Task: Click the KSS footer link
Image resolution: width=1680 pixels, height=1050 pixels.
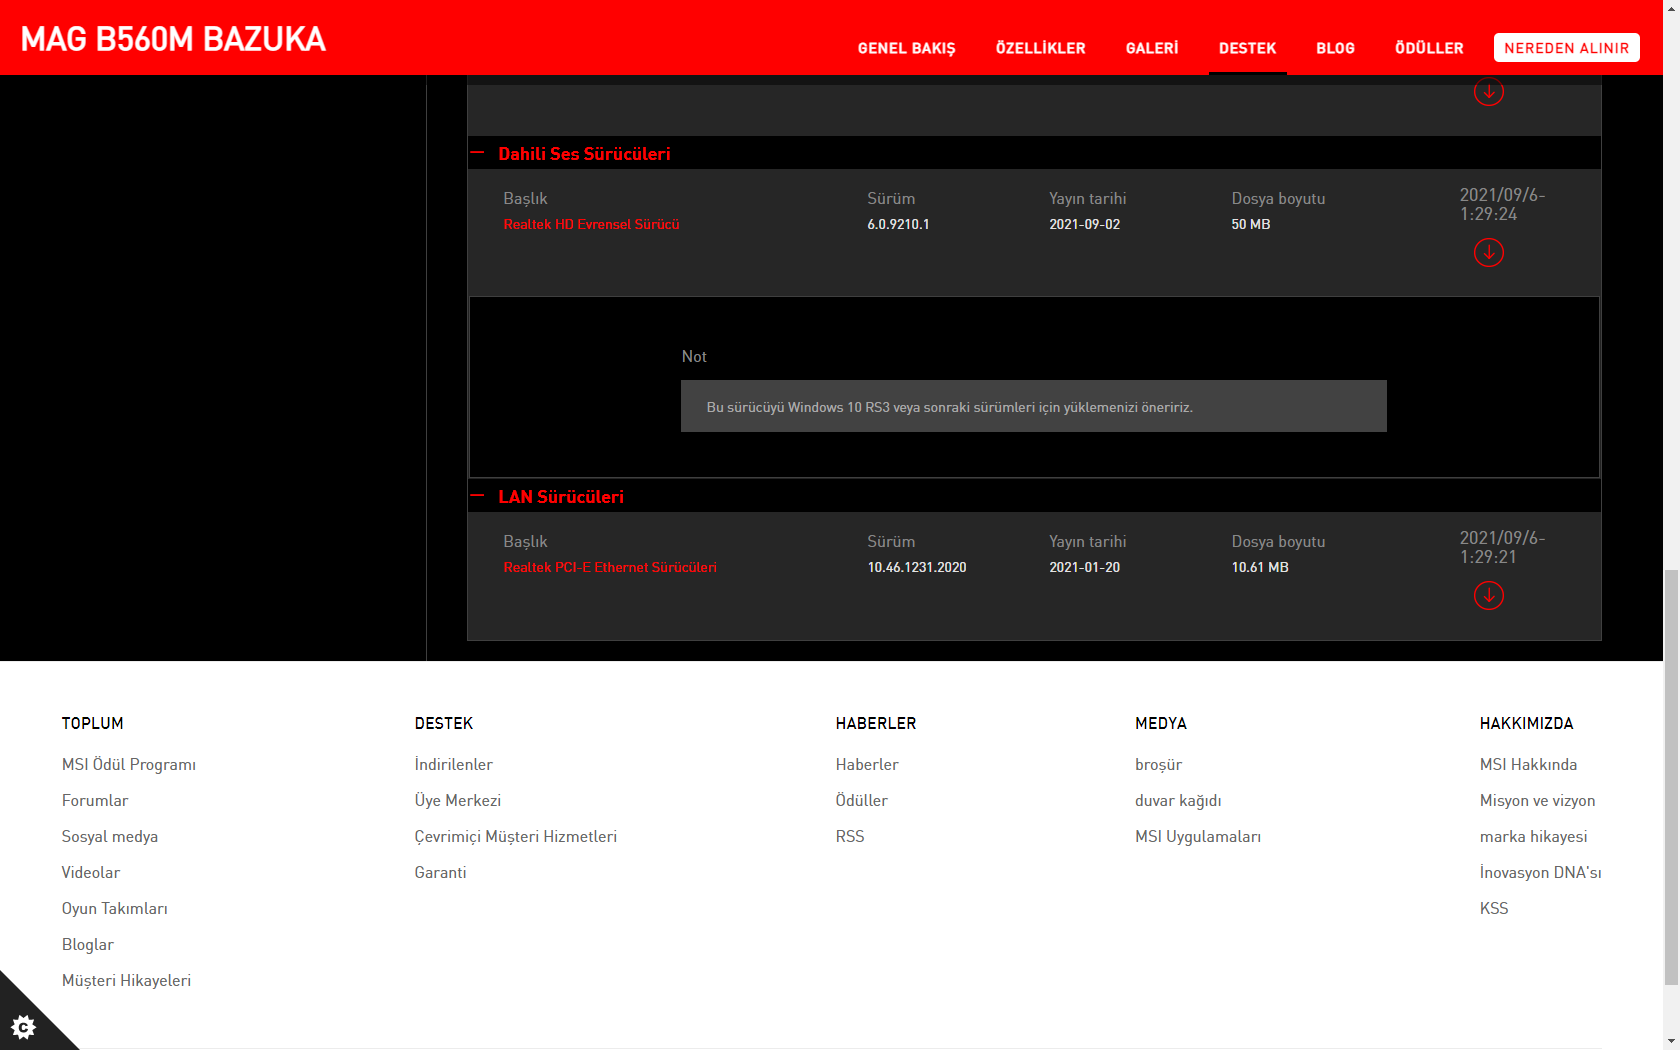Action: click(1494, 908)
